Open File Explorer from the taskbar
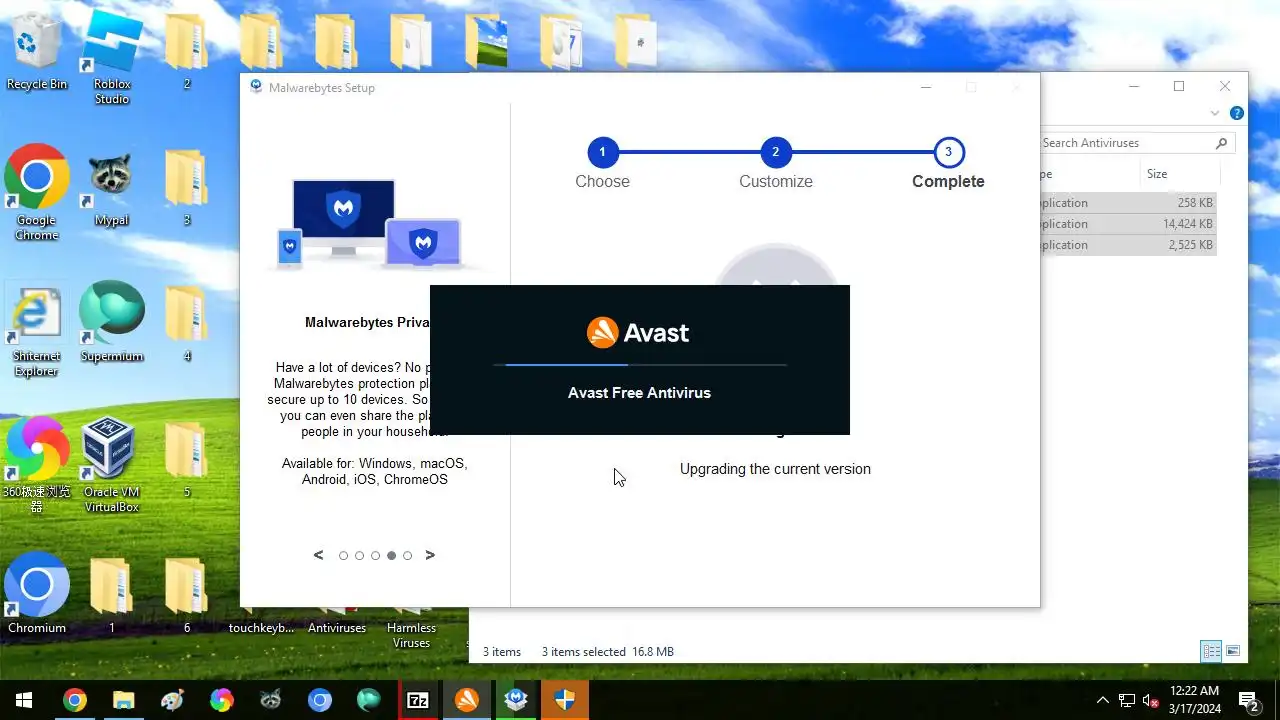 pos(123,700)
